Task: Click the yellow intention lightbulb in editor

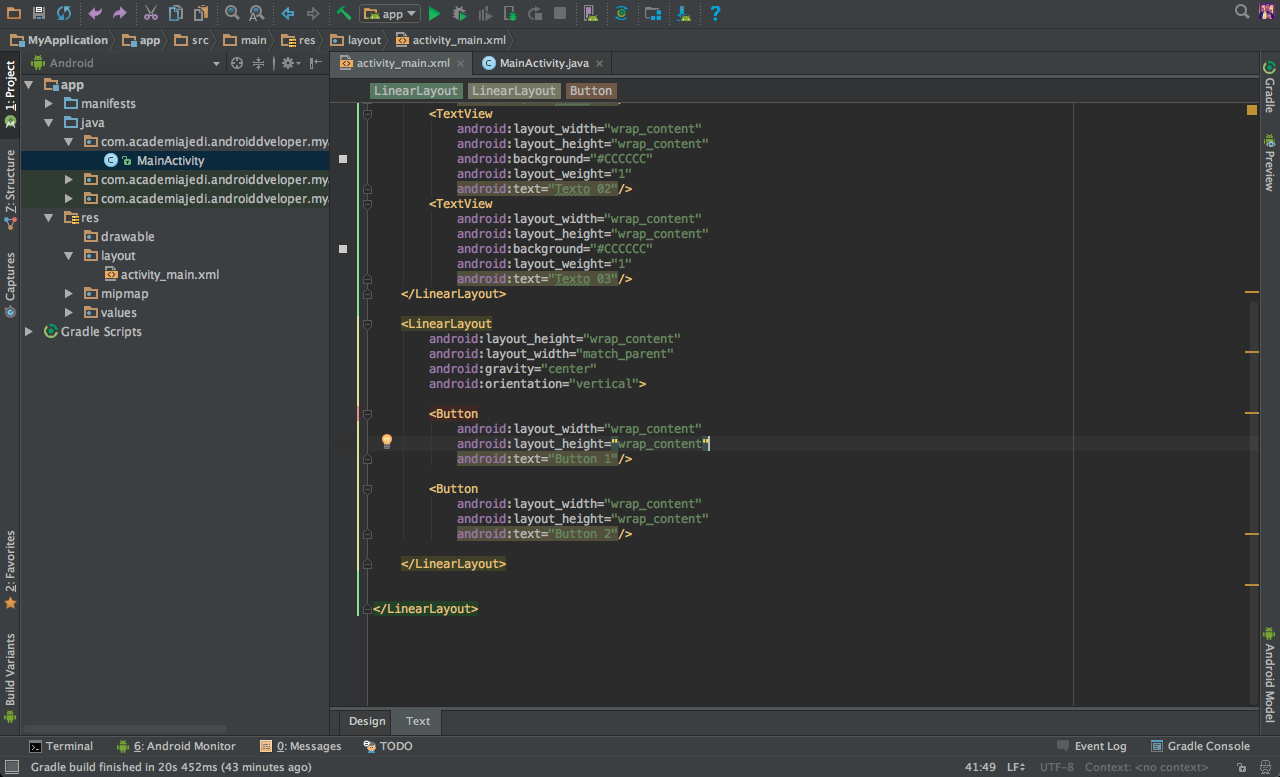Action: [387, 442]
